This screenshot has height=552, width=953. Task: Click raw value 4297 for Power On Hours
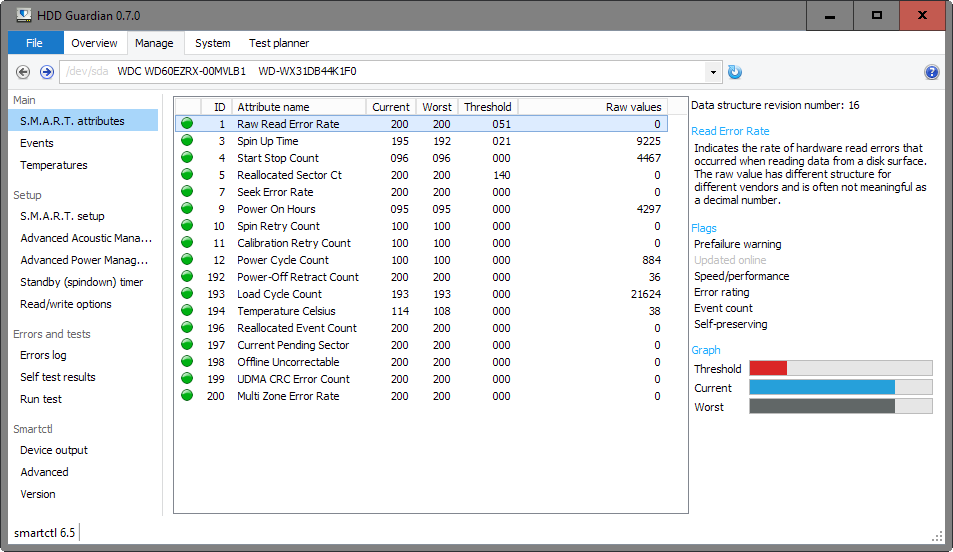[649, 209]
